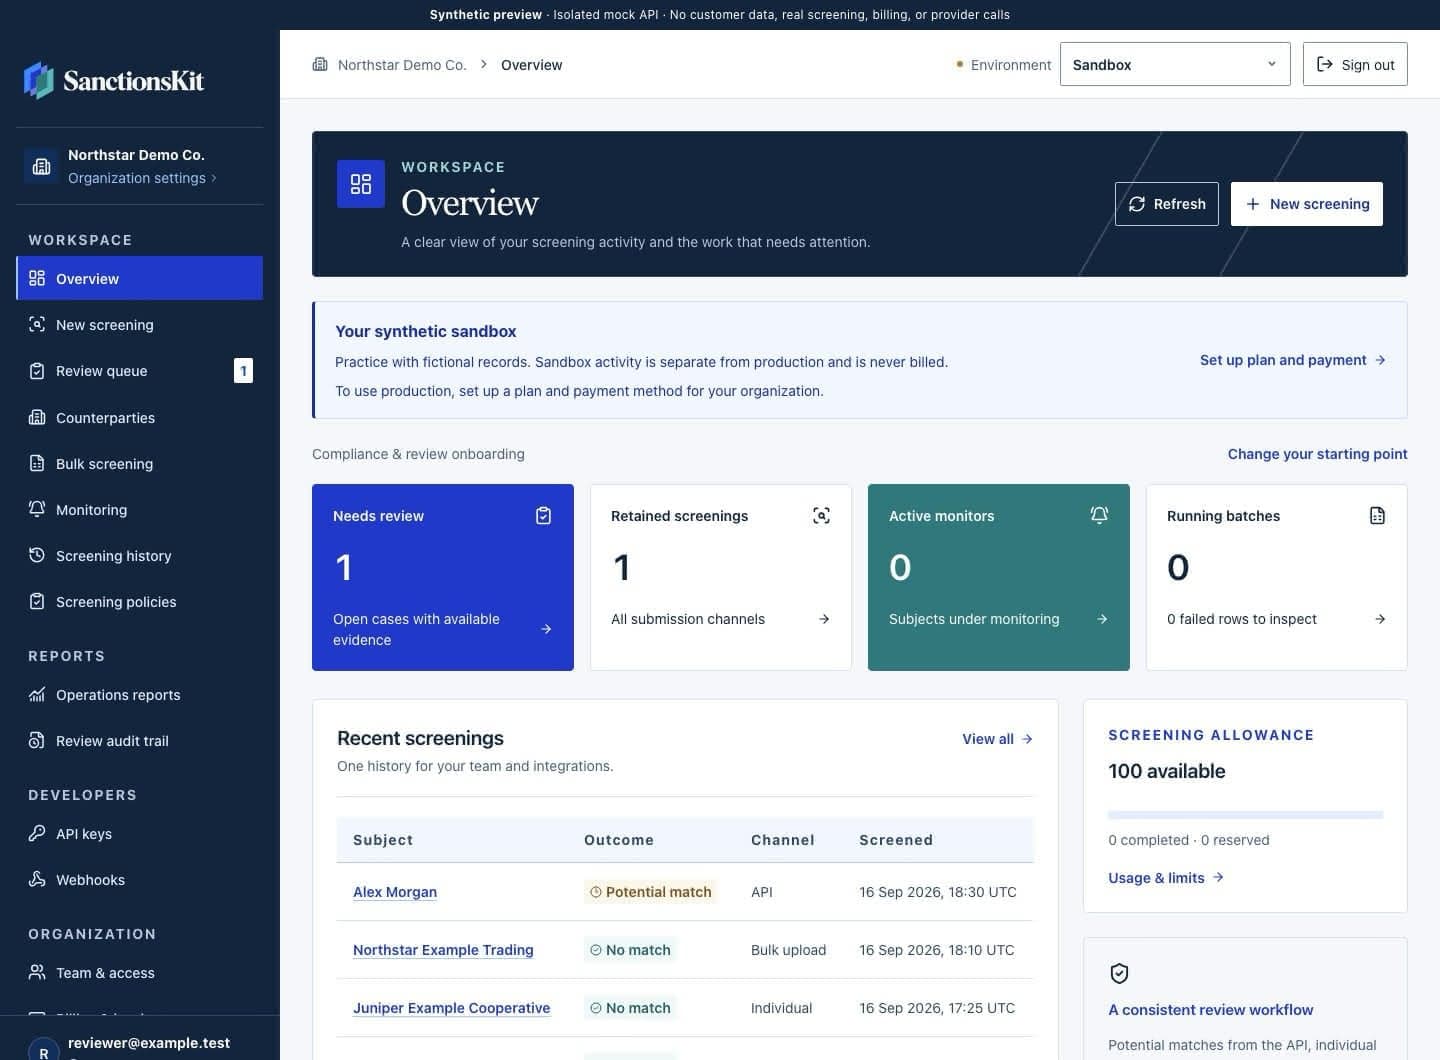Click the Screened column header
This screenshot has height=1060, width=1440.
coord(896,840)
